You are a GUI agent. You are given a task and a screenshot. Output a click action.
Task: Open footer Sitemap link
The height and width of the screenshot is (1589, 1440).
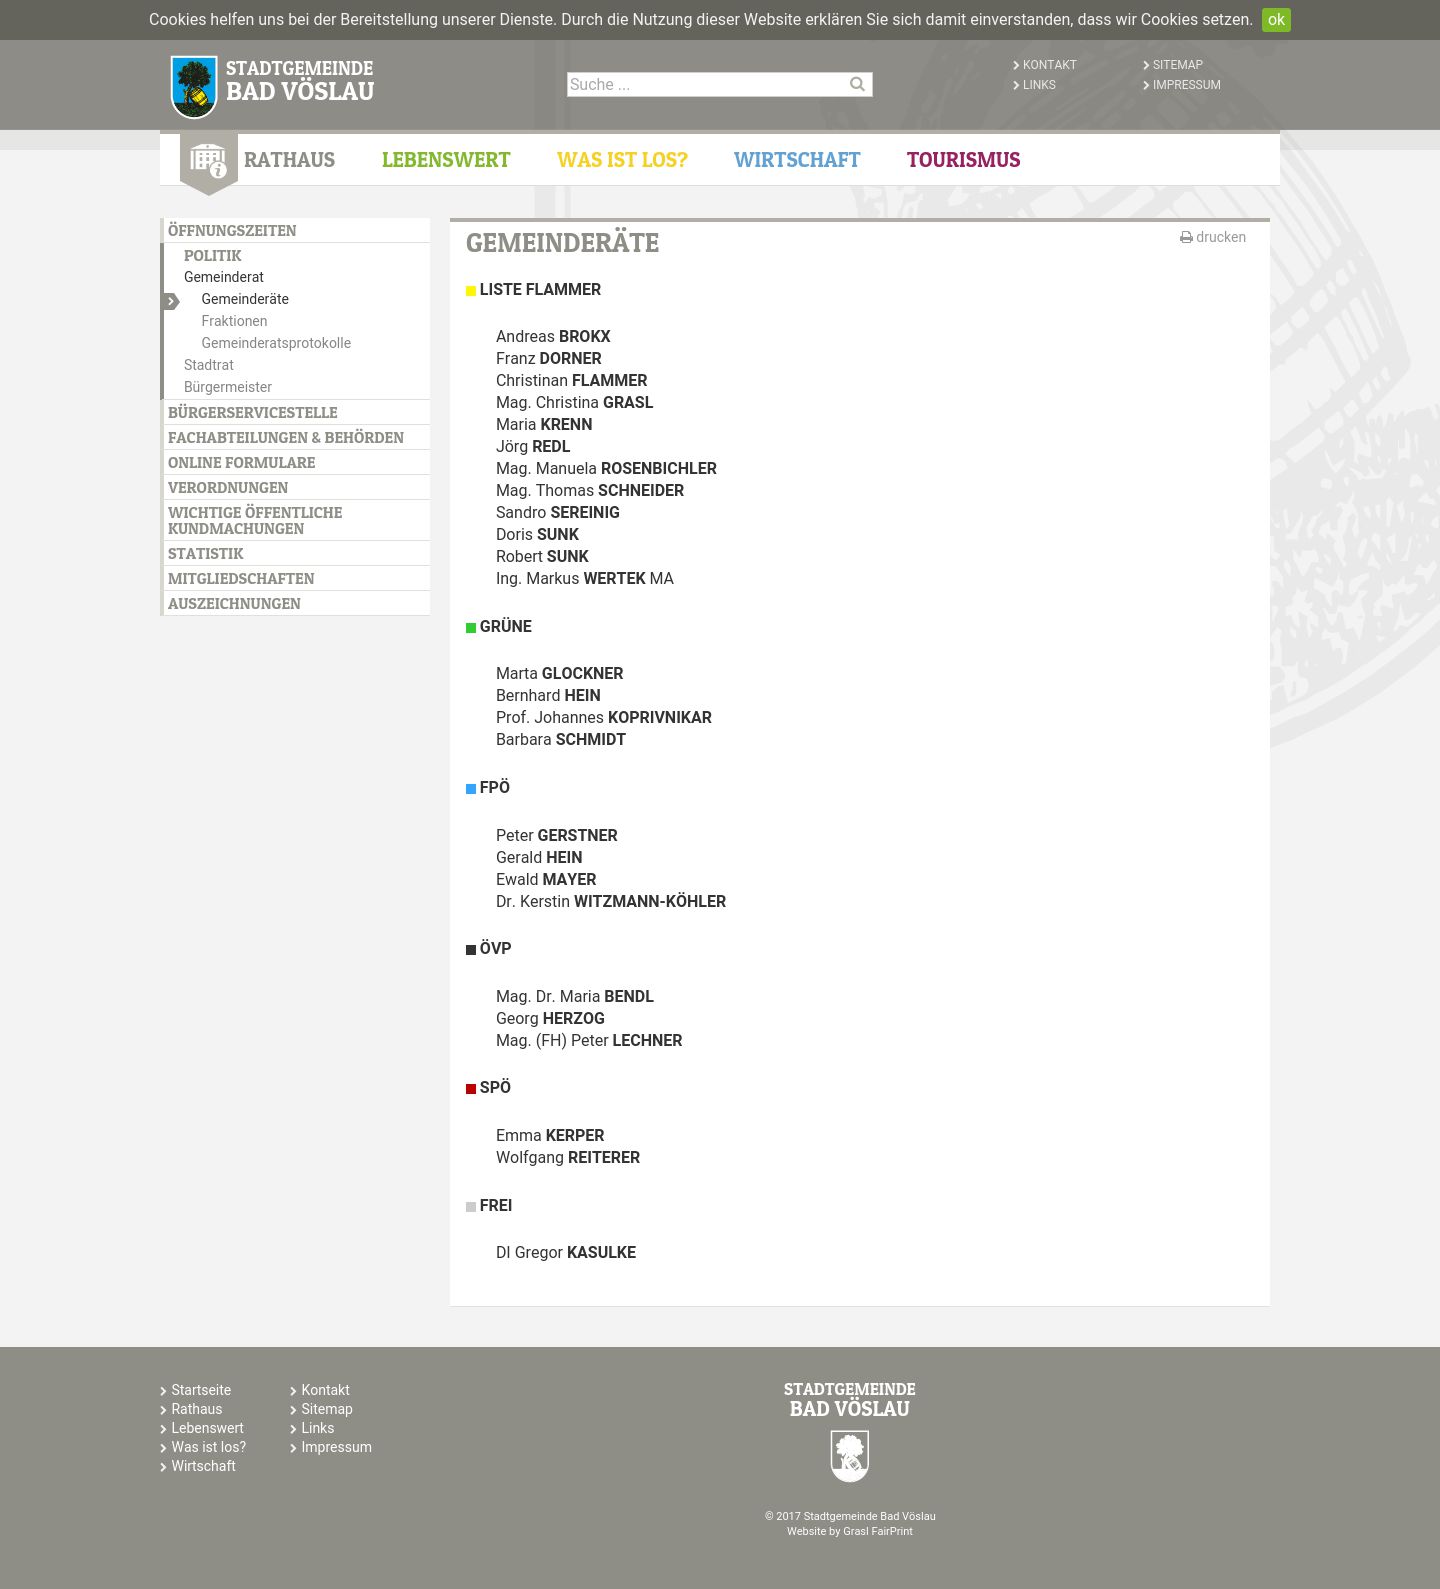327,1409
